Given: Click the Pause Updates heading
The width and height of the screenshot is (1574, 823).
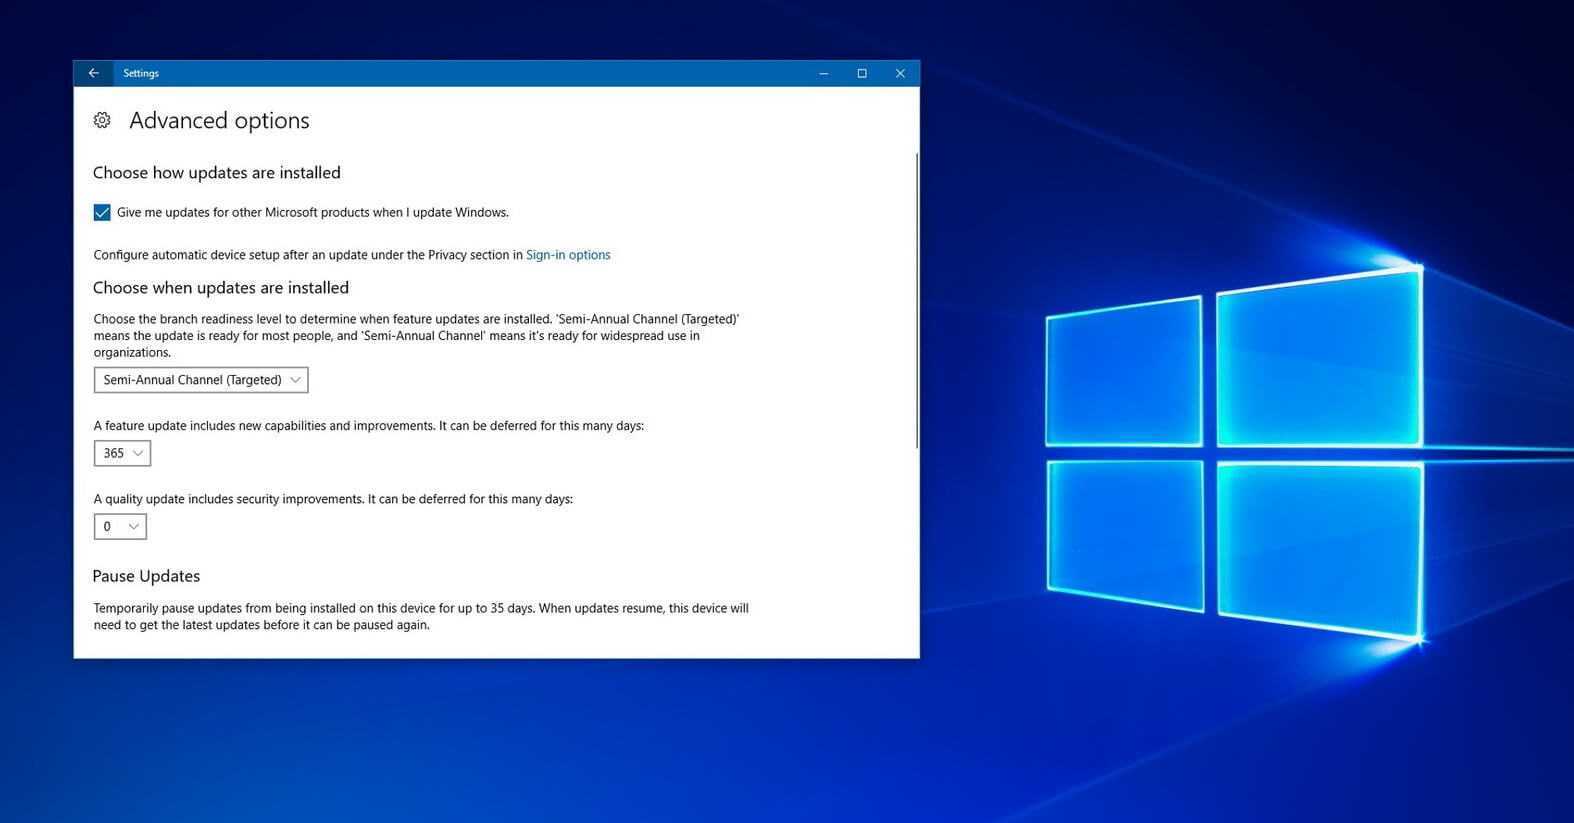Looking at the screenshot, I should [146, 576].
